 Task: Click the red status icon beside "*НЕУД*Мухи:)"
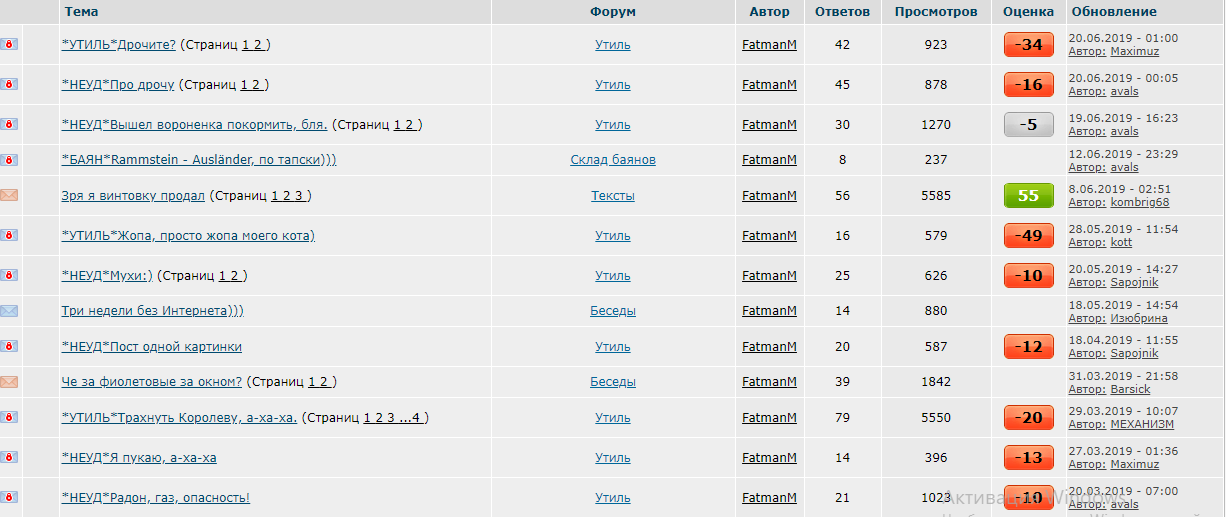[x=9, y=275]
